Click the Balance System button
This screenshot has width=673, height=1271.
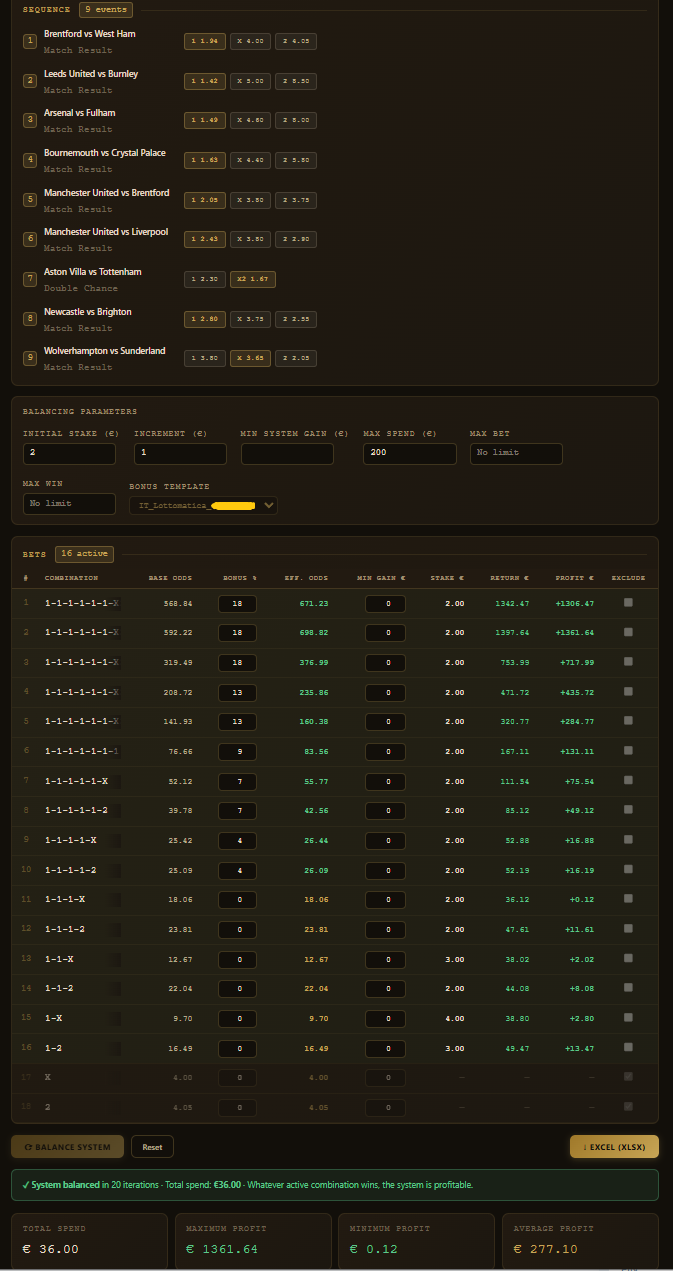click(x=68, y=1146)
